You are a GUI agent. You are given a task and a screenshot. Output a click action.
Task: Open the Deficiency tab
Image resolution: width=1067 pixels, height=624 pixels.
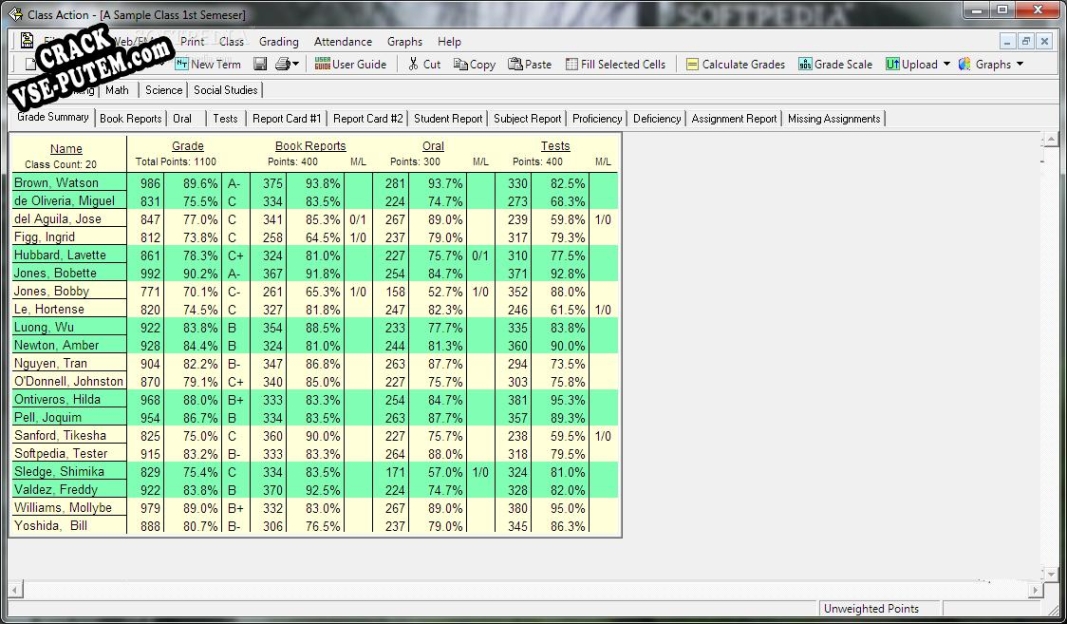pyautogui.click(x=657, y=118)
